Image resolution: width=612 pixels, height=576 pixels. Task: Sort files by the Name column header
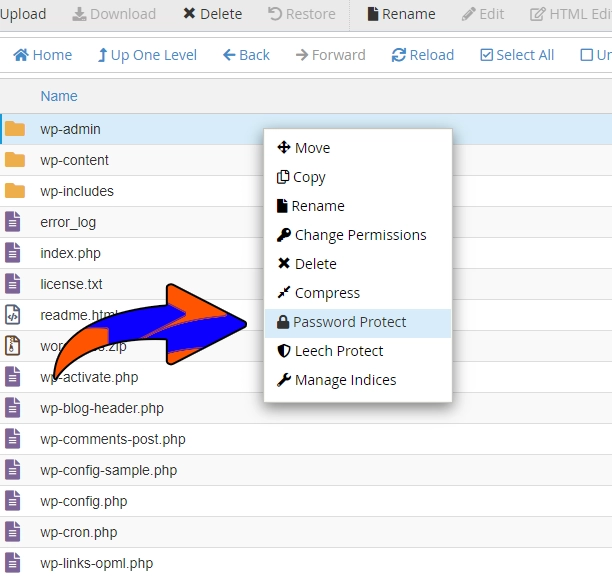tap(59, 96)
